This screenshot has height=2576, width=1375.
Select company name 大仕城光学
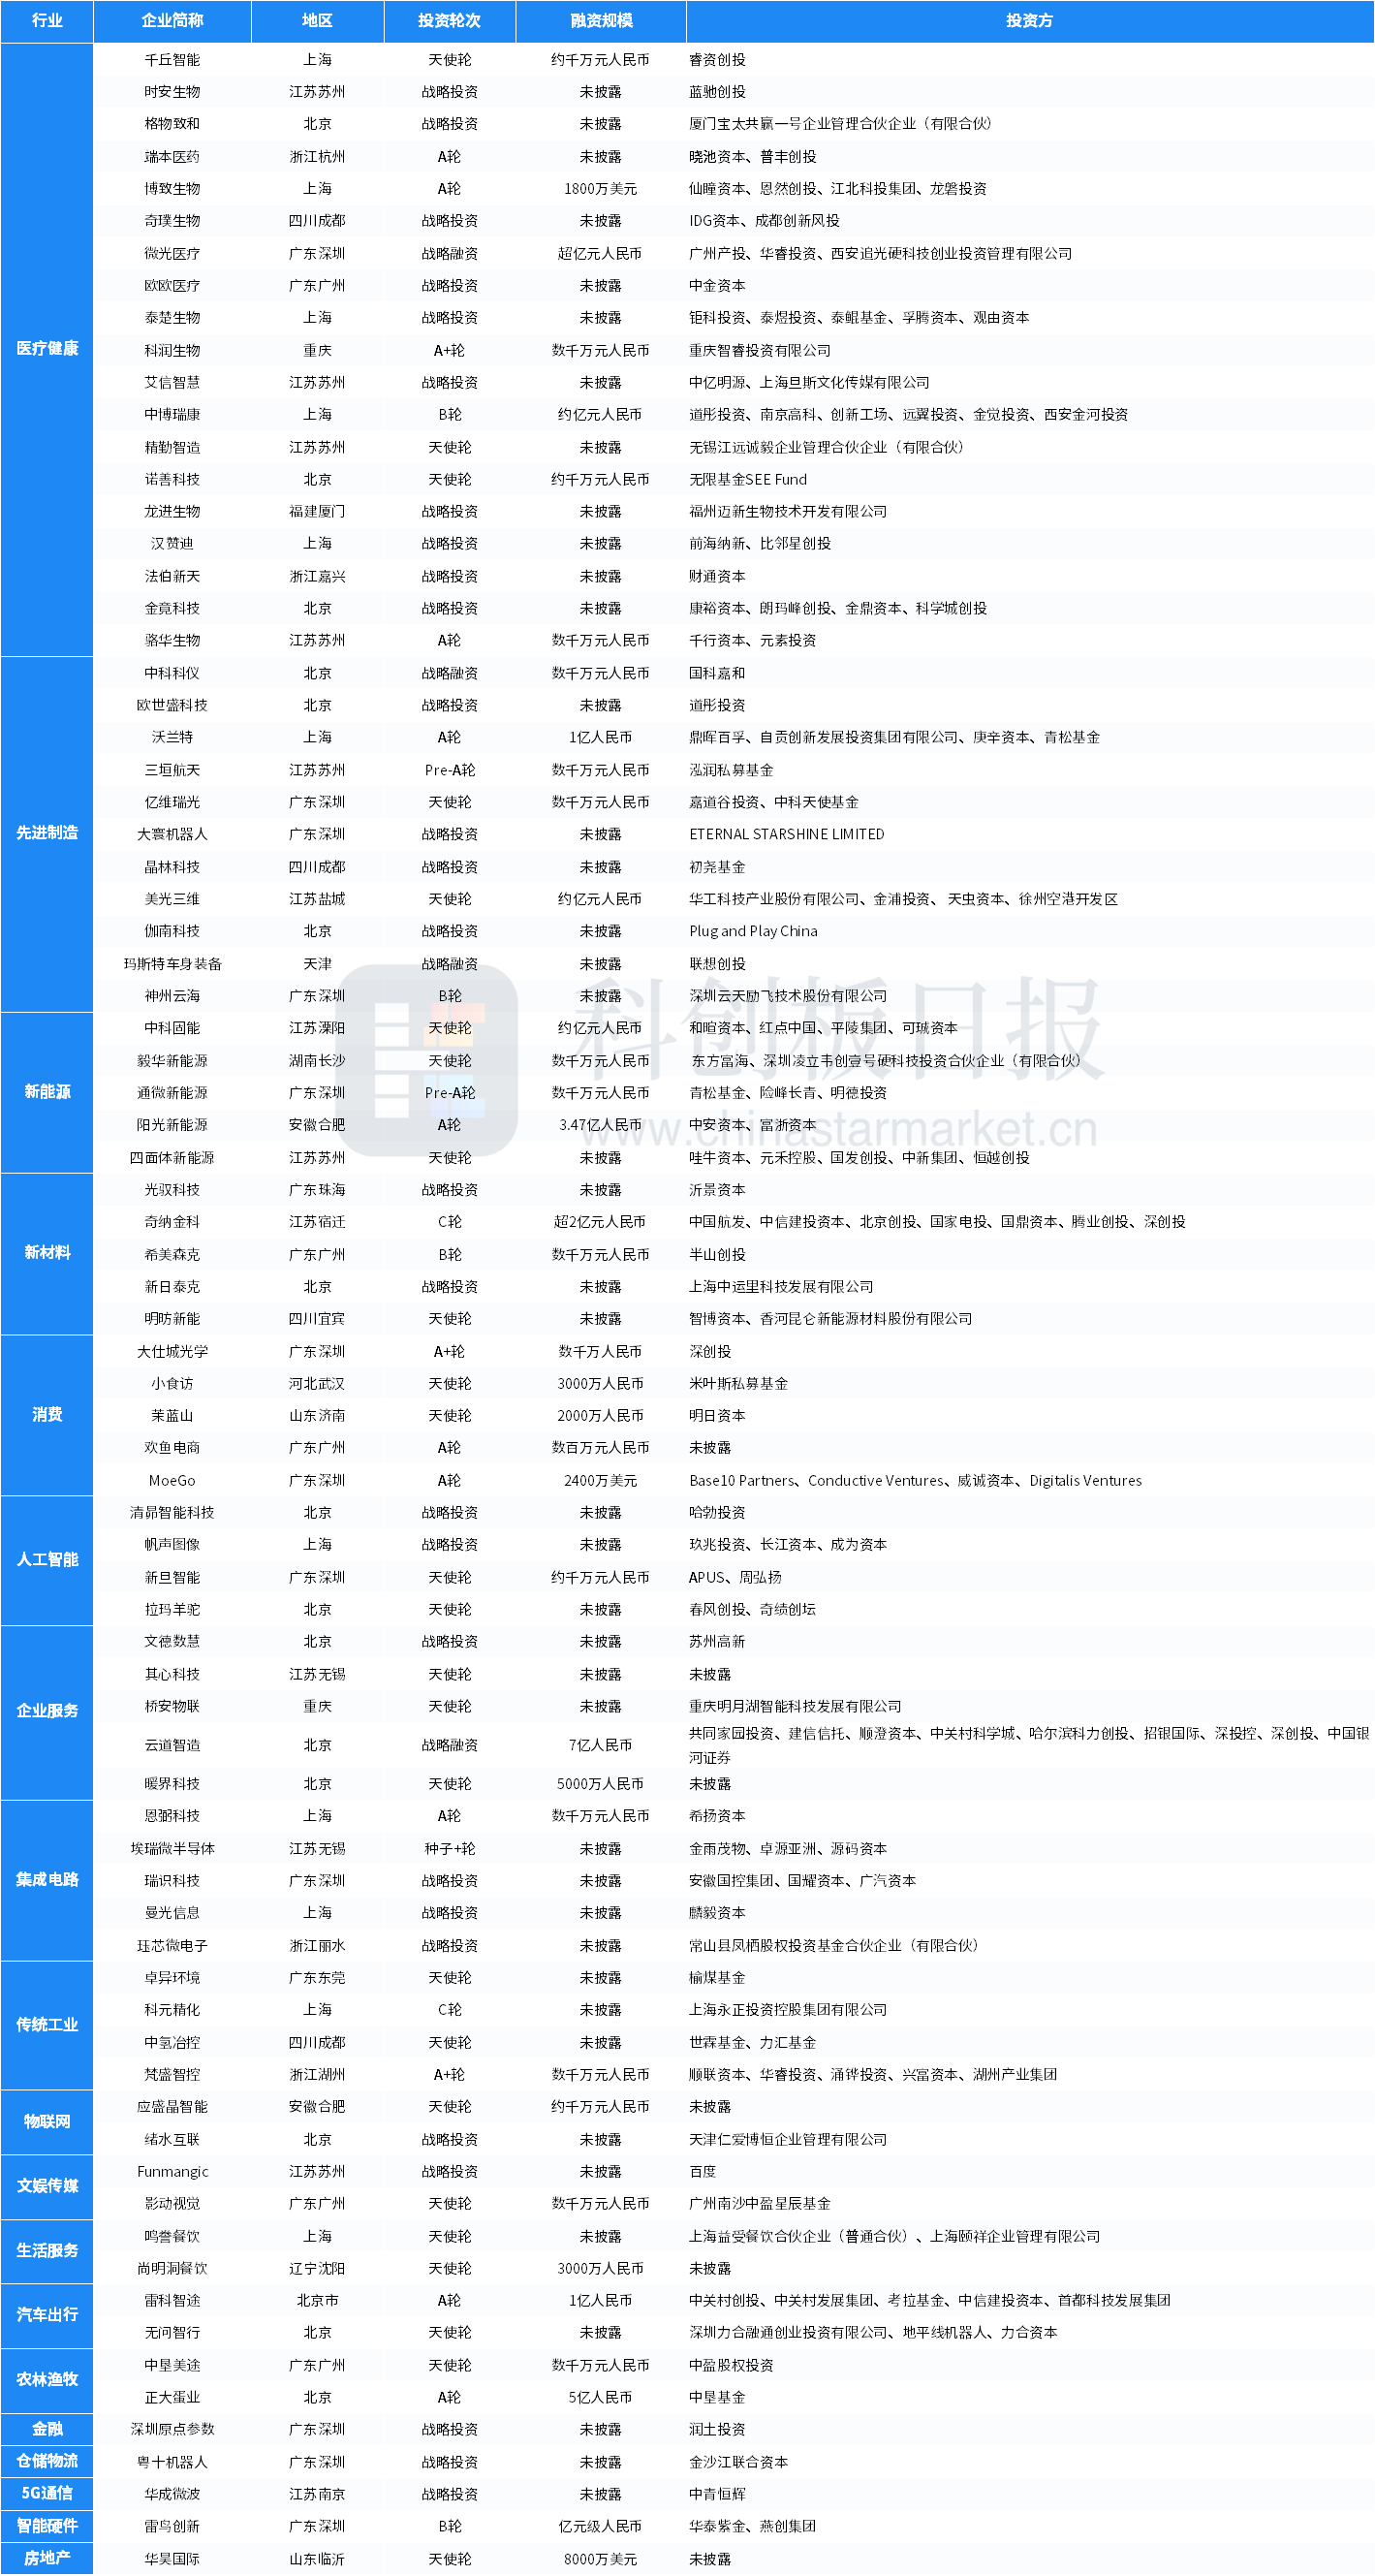172,1352
